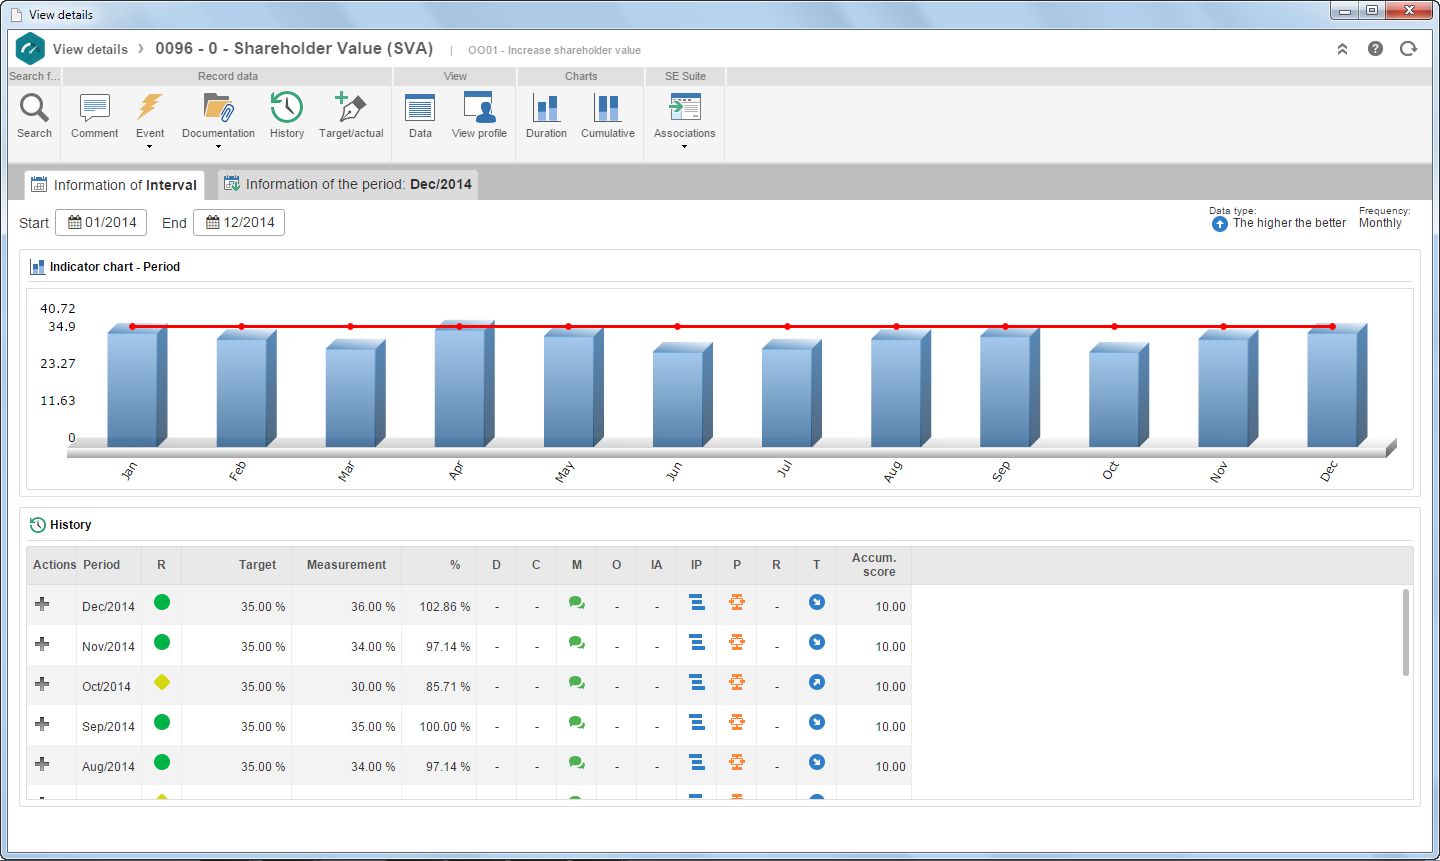This screenshot has height=861, width=1440.
Task: Click the Oct/2014 trend arrow icon
Action: click(x=817, y=682)
